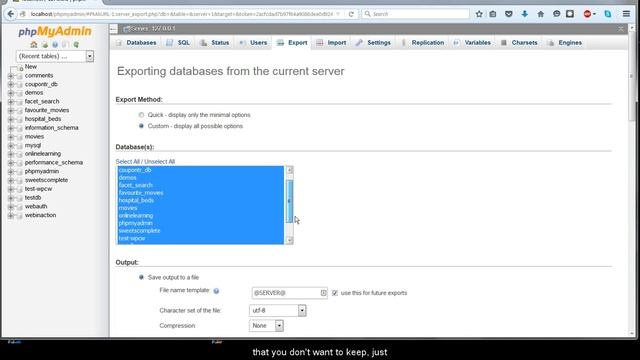Expand the comments database tree node

11,76
